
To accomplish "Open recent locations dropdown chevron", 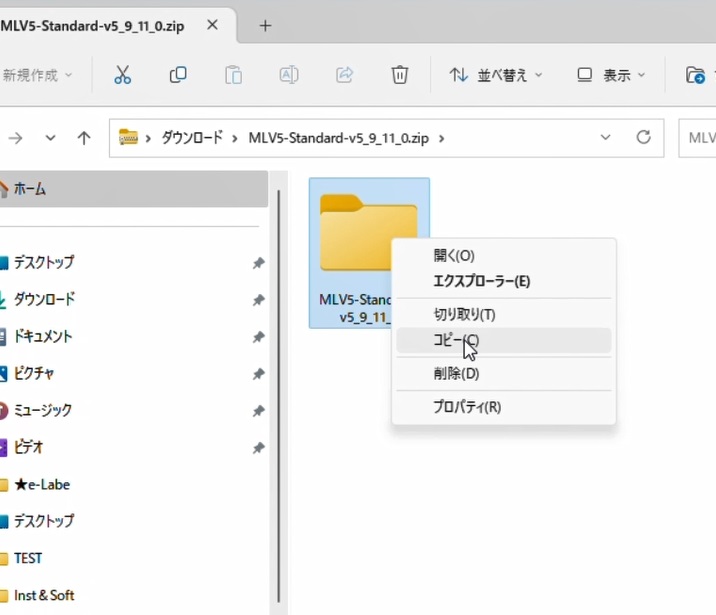I will 50,138.
